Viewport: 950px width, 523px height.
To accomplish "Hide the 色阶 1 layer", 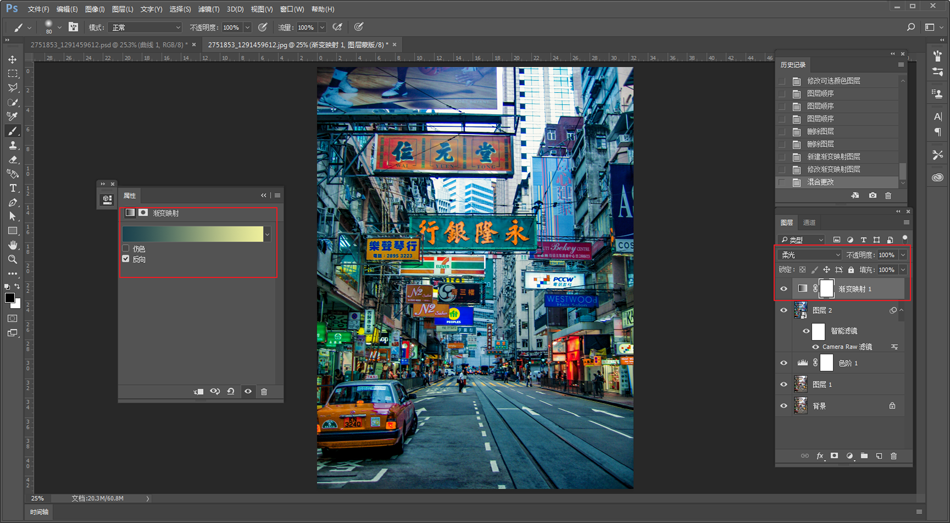I will click(x=783, y=363).
